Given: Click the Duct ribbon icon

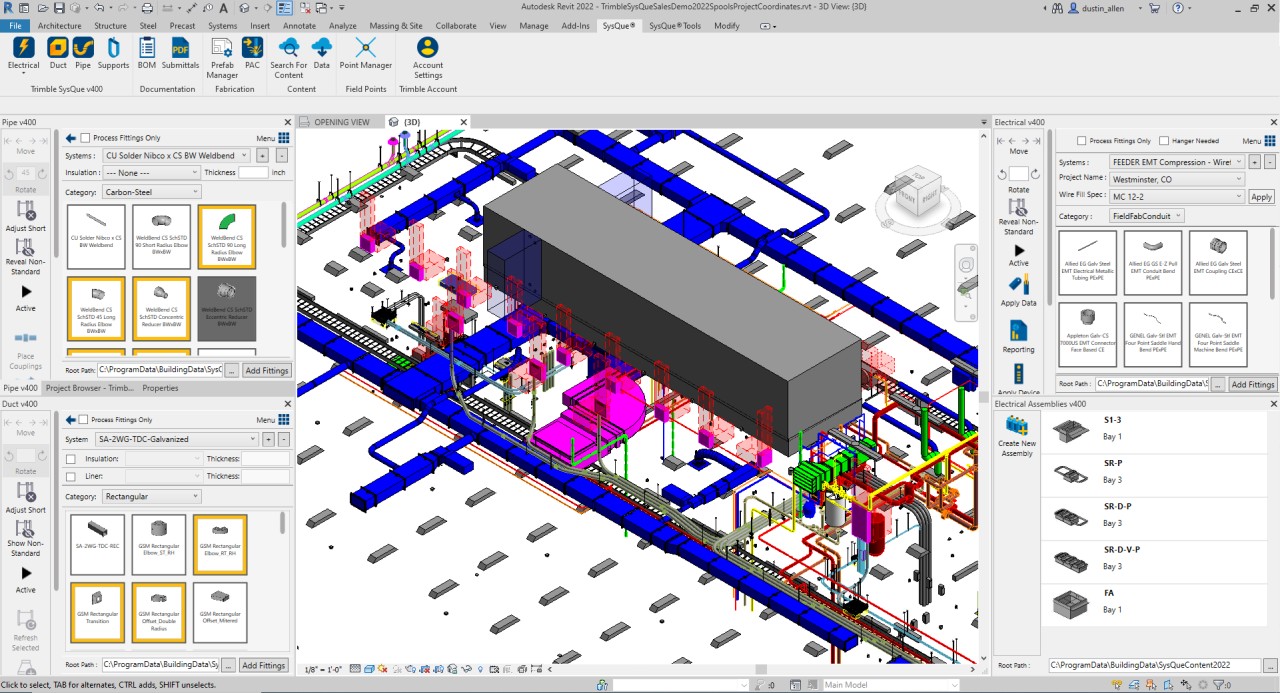Looking at the screenshot, I should (x=58, y=48).
